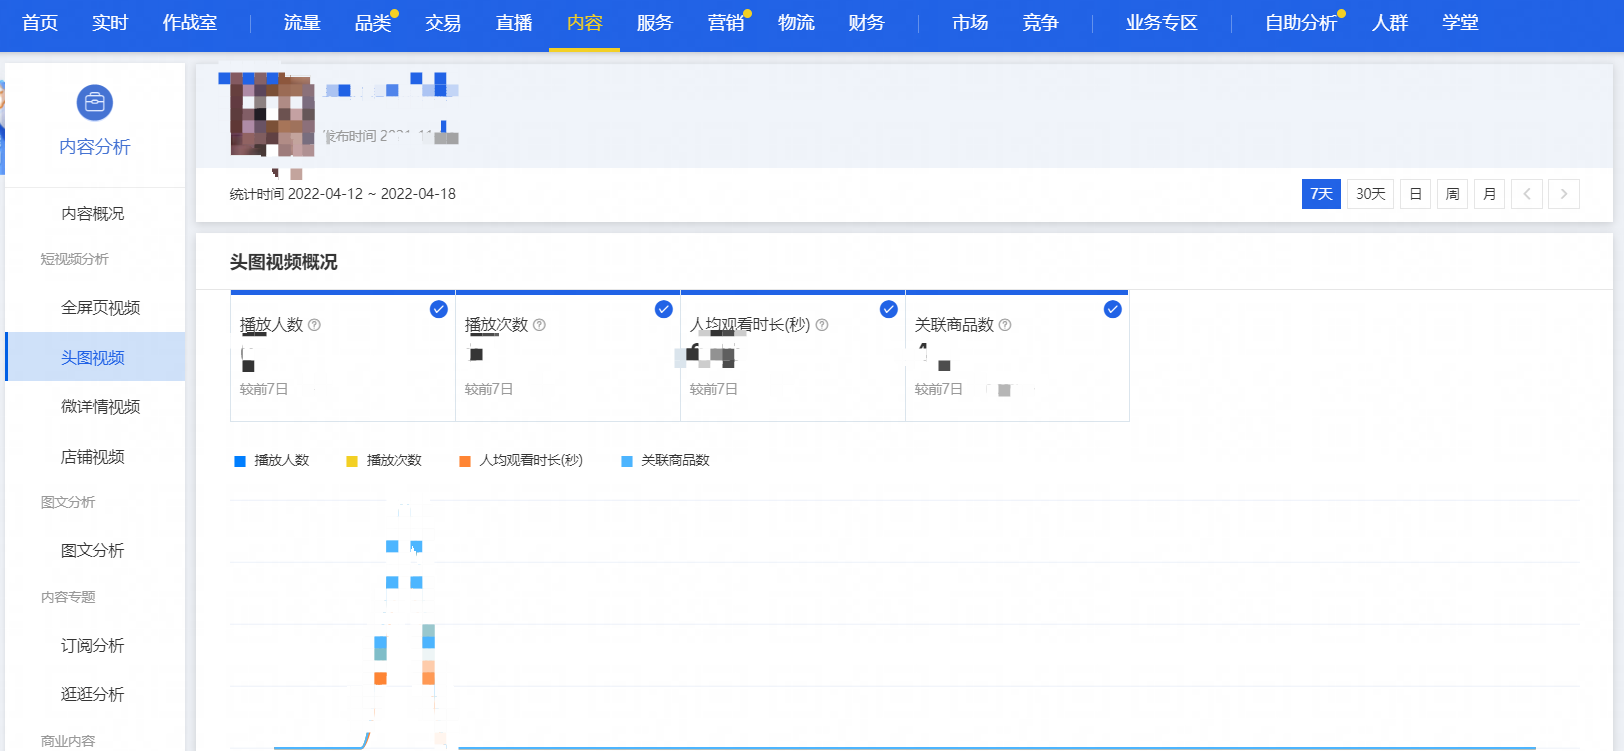Select the 内容 top menu tab
The height and width of the screenshot is (751, 1624).
click(585, 23)
